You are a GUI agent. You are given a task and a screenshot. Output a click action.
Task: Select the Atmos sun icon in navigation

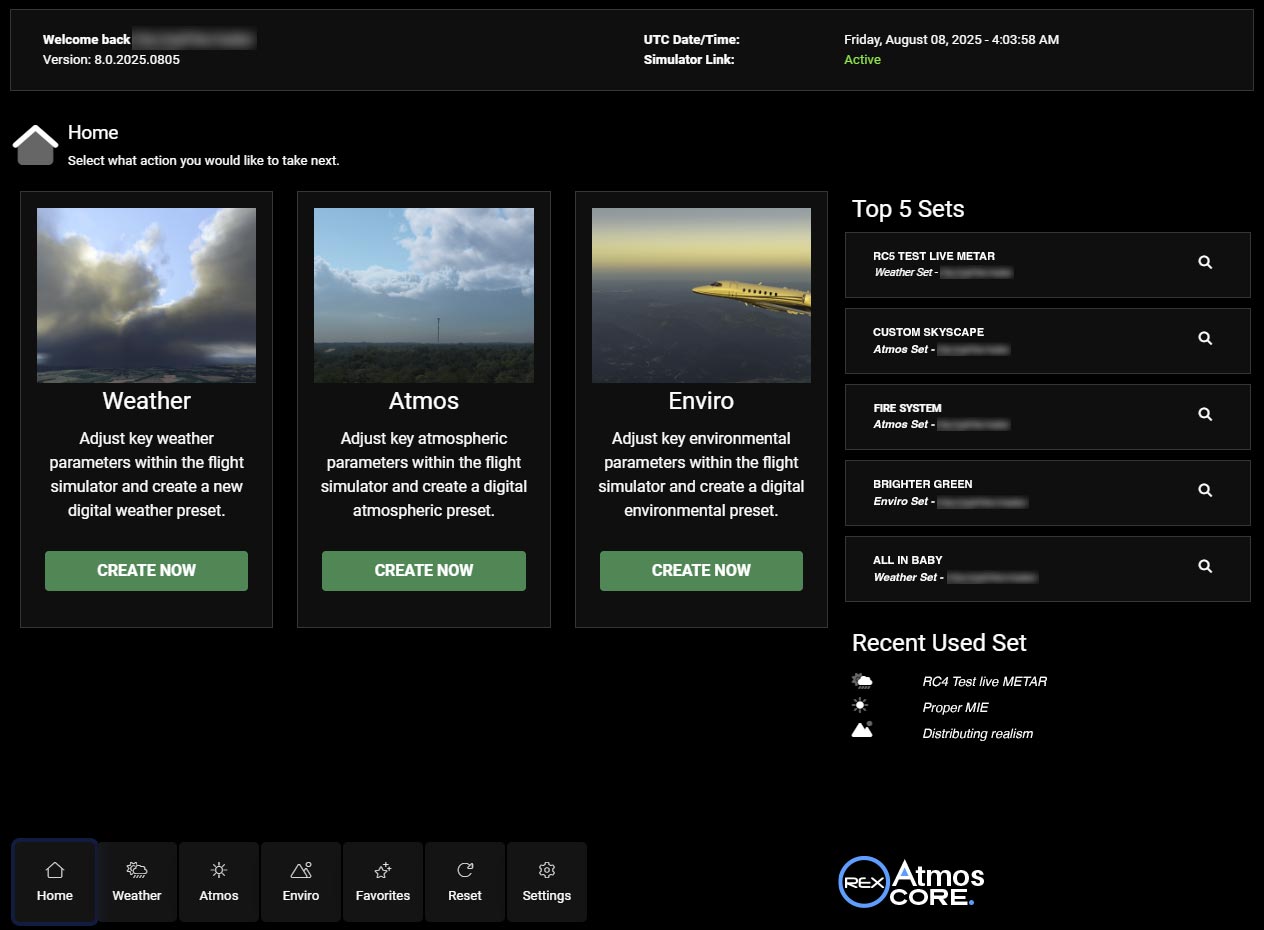tap(218, 870)
